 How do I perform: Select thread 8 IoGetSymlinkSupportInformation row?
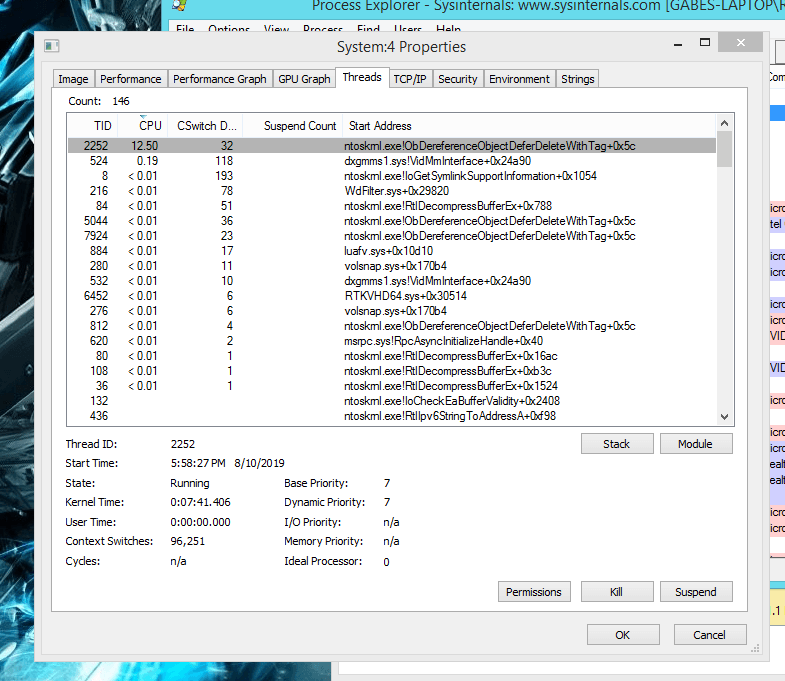click(x=391, y=176)
